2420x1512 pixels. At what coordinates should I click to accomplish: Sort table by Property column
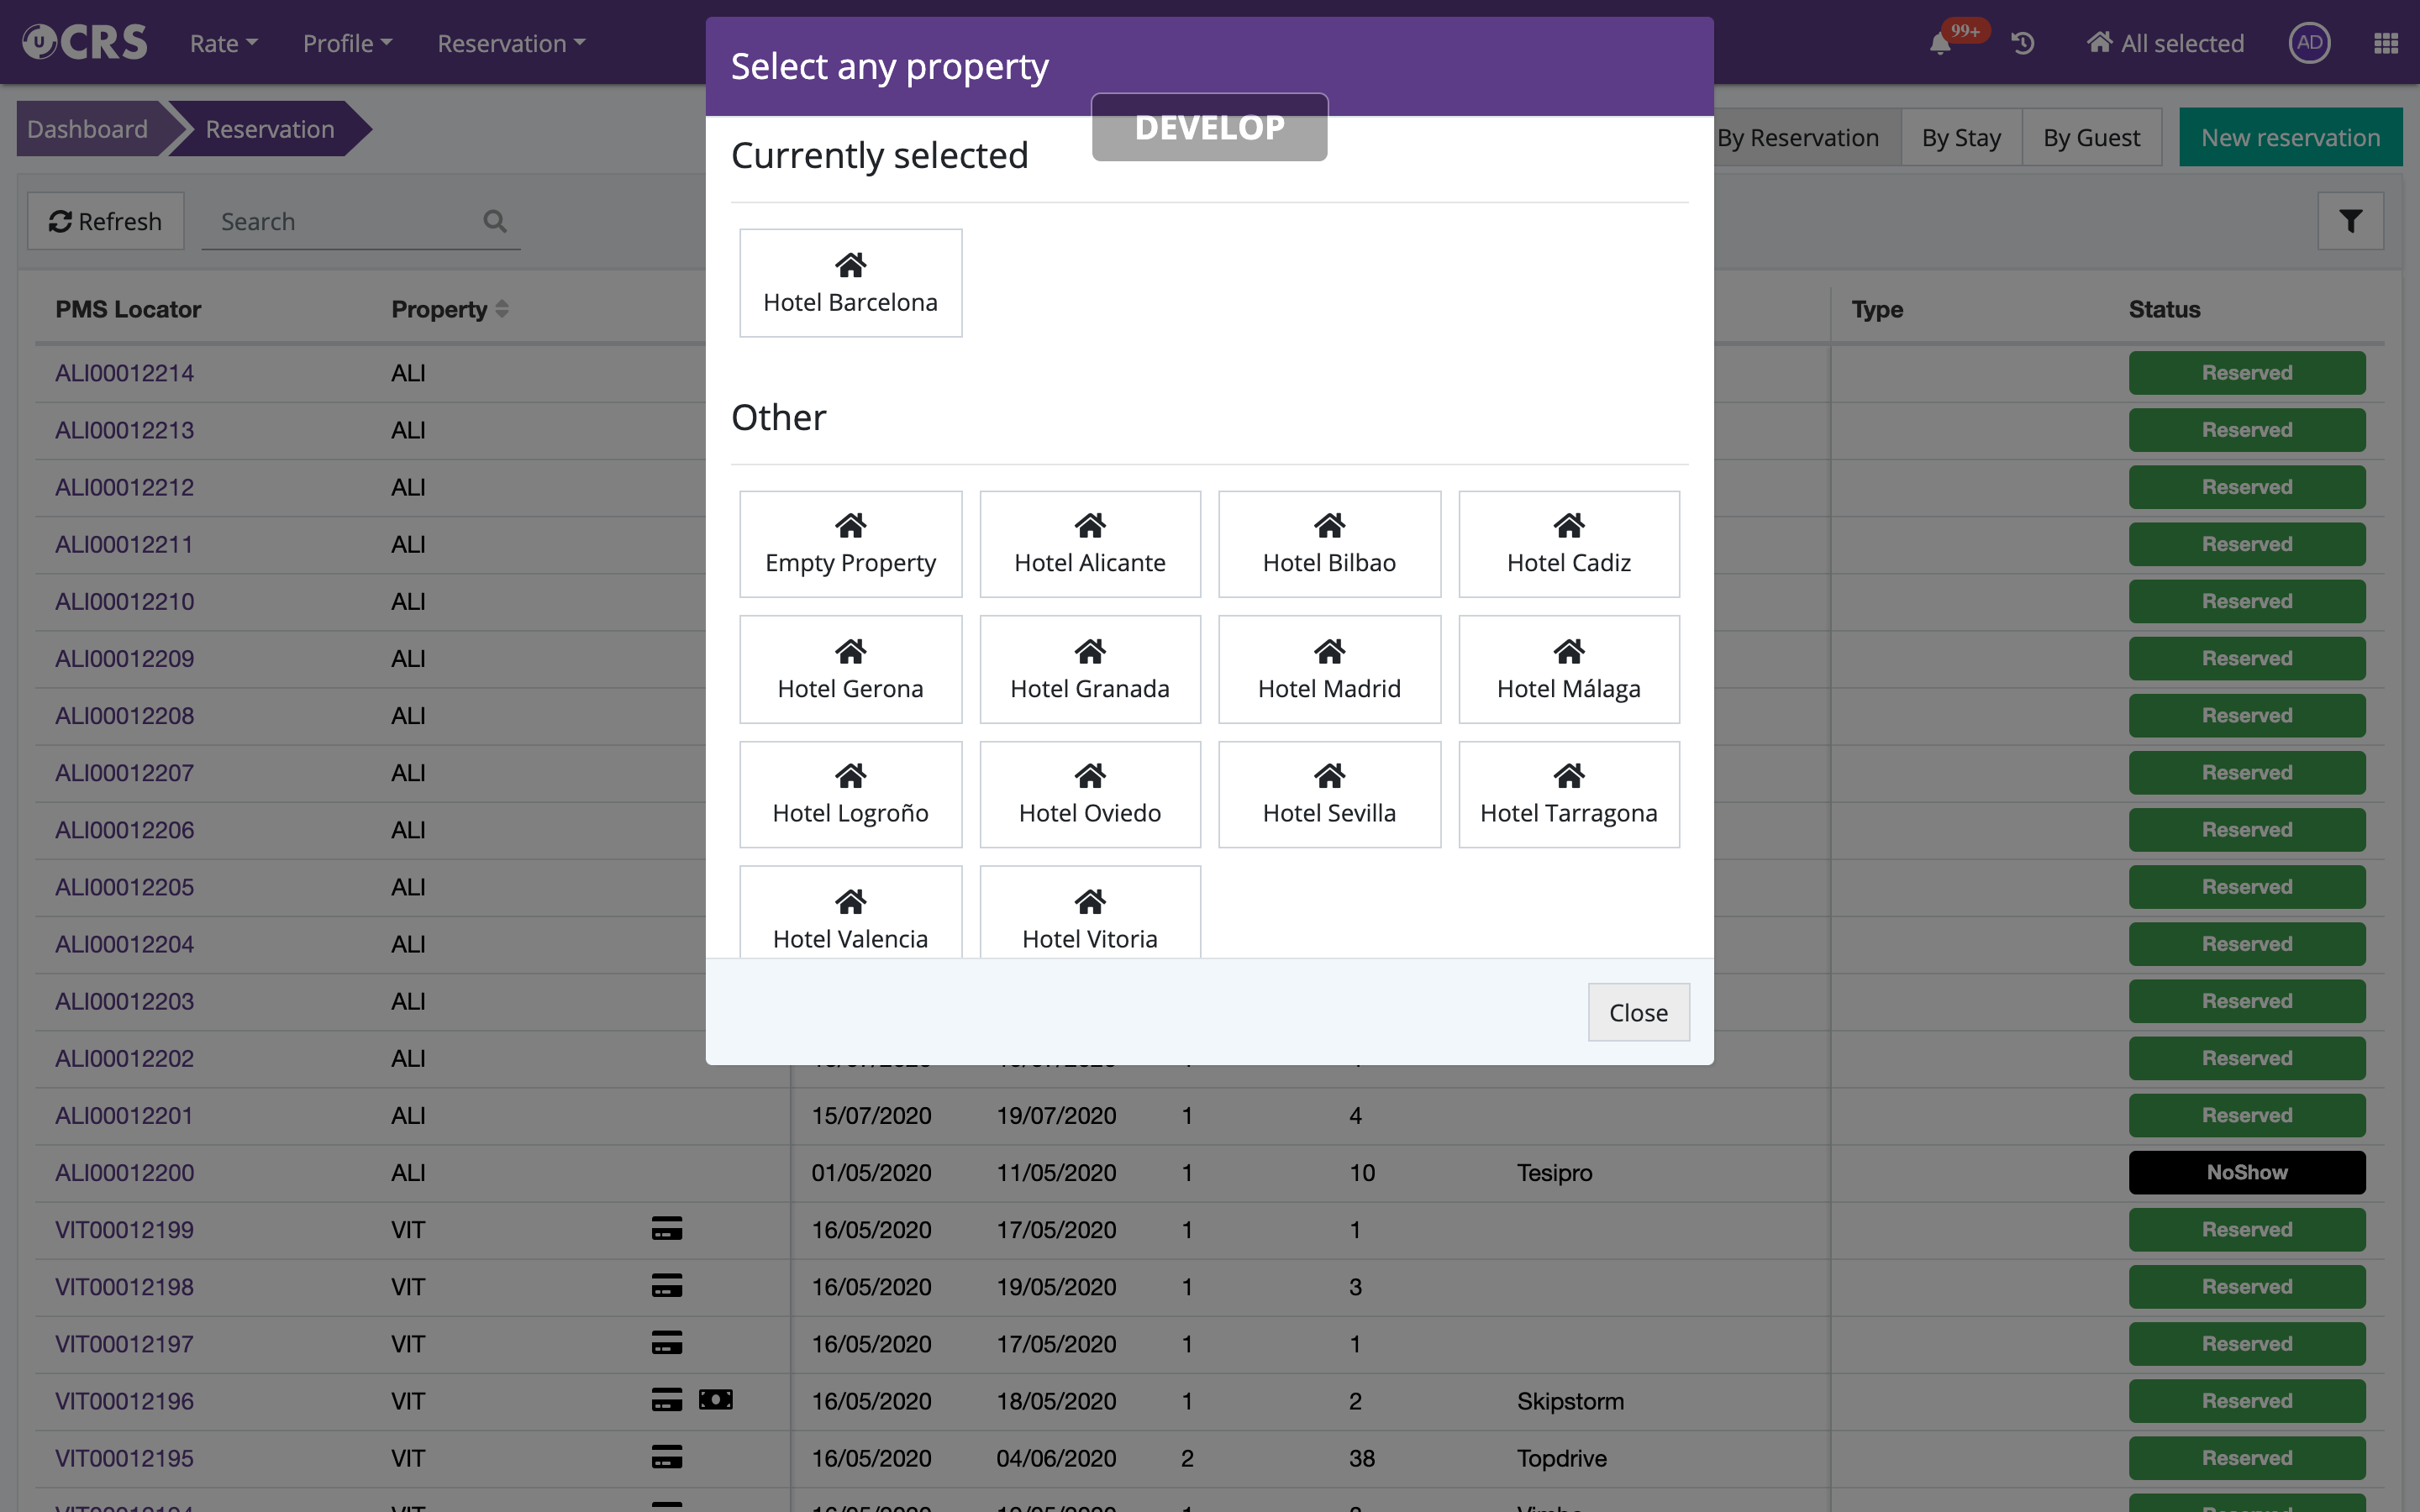pos(449,310)
